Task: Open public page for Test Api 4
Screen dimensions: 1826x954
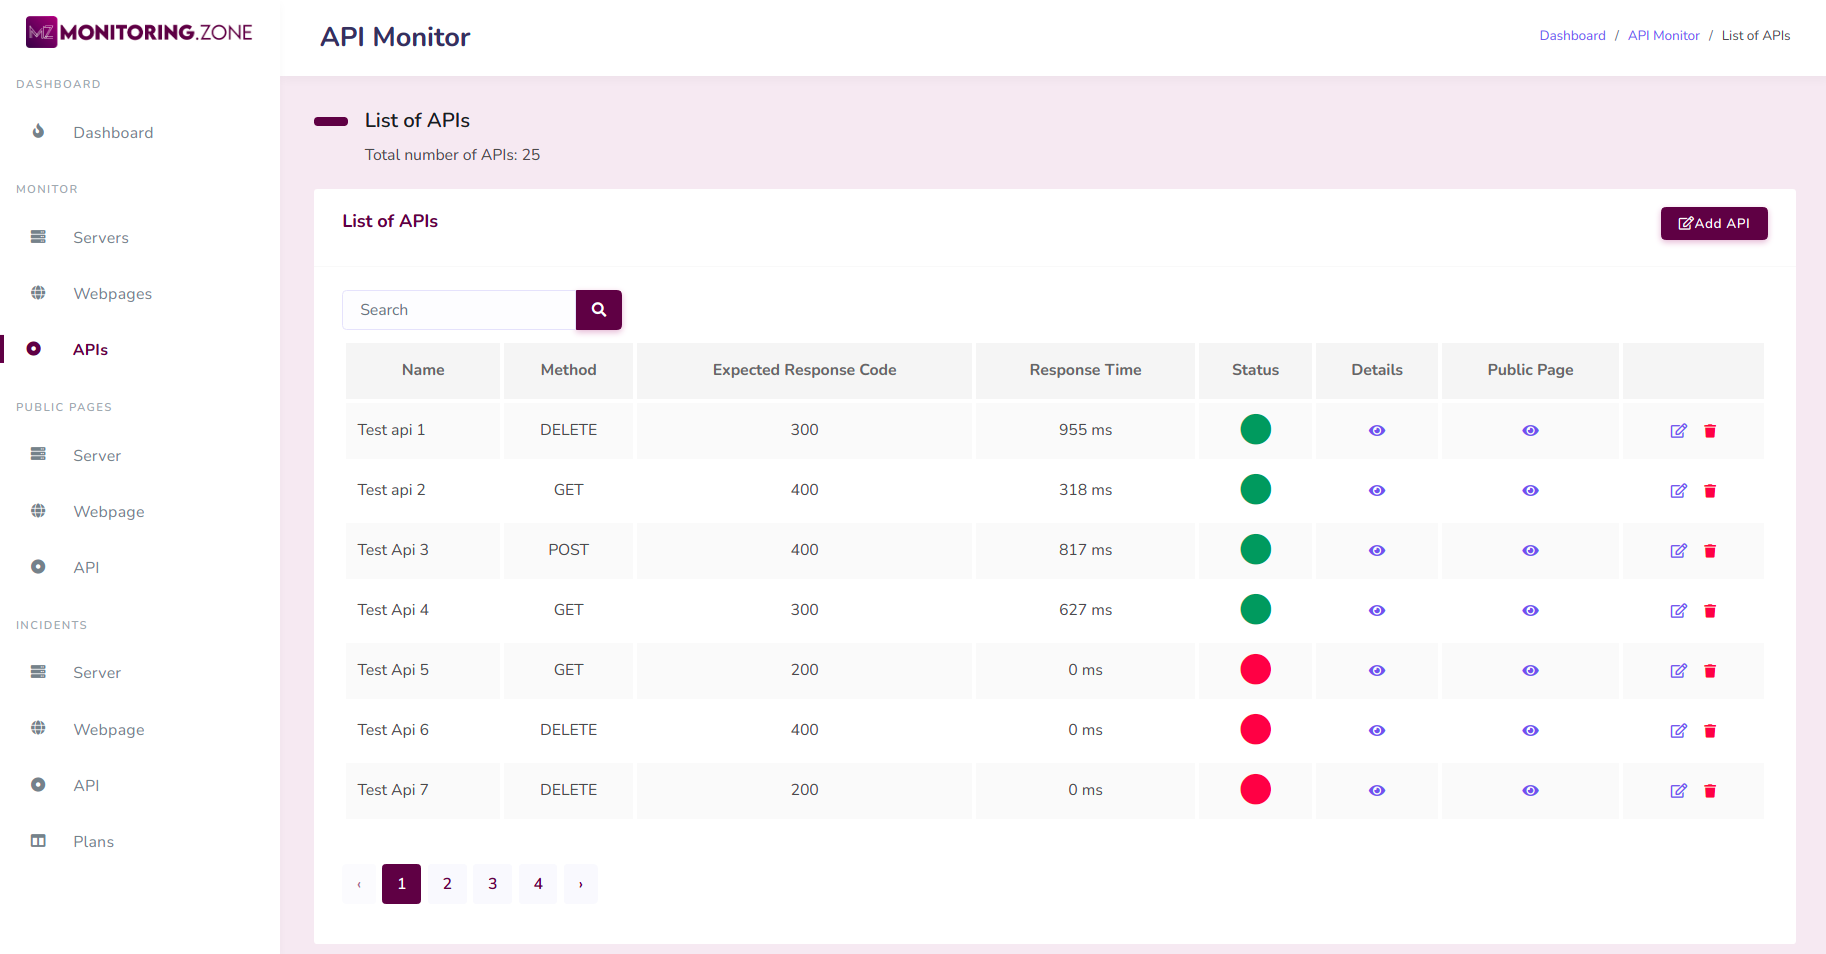Action: [x=1530, y=611]
